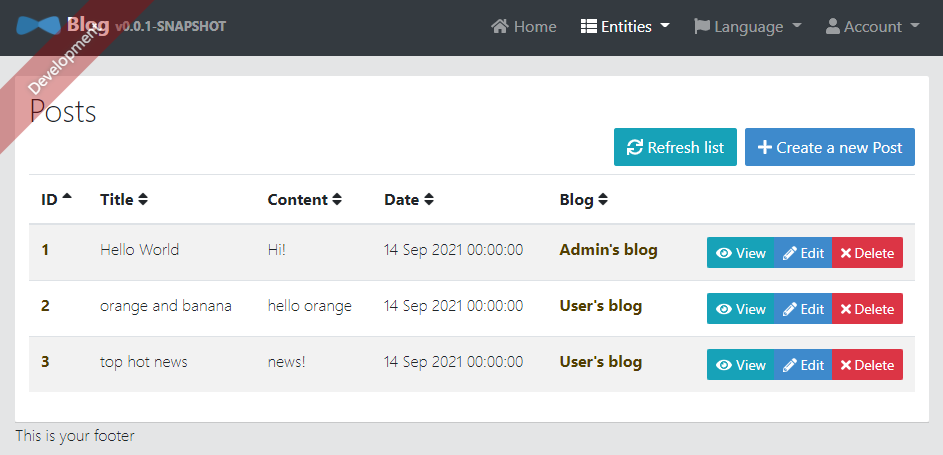
Task: Open the Admin's blog link
Action: pyautogui.click(x=608, y=249)
